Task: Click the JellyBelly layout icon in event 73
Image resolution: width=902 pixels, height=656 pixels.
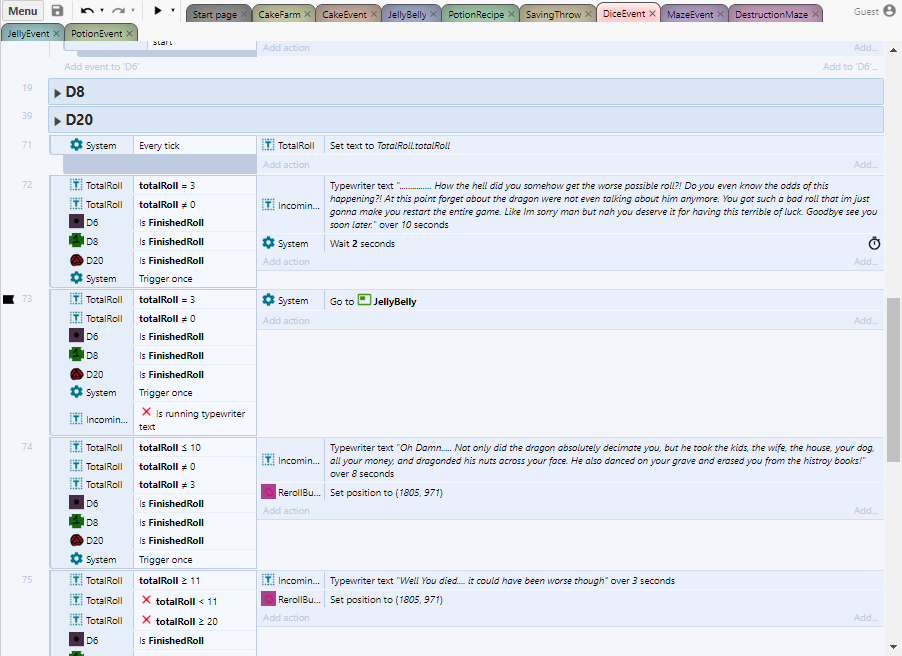Action: point(365,300)
